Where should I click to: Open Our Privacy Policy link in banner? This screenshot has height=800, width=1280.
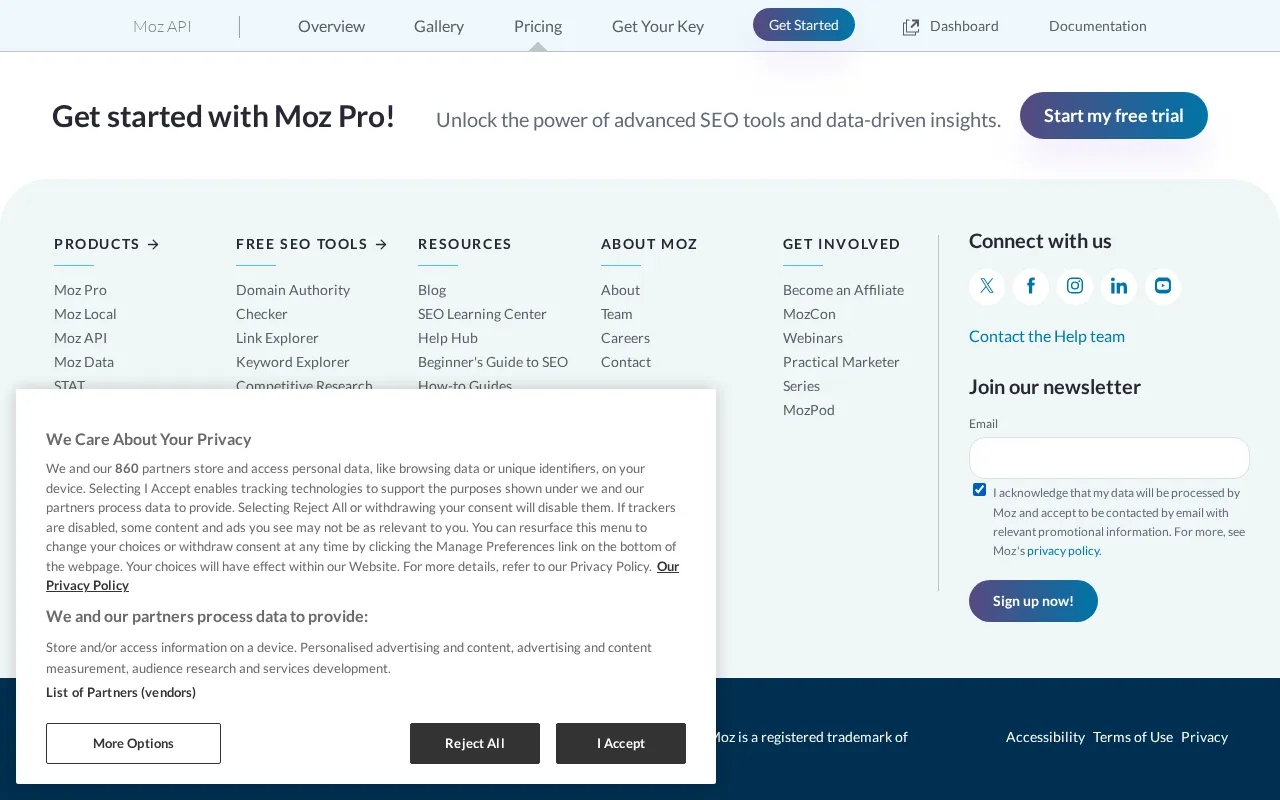(x=668, y=566)
